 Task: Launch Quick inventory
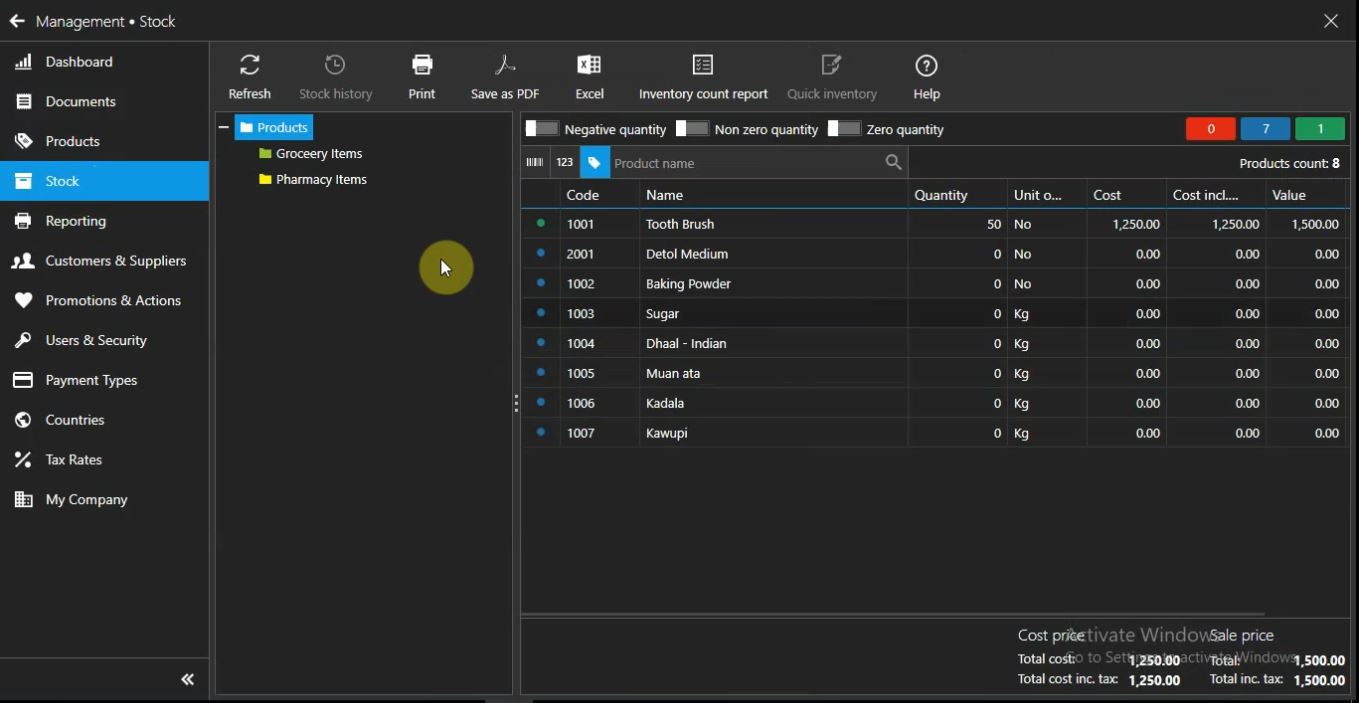pyautogui.click(x=832, y=77)
